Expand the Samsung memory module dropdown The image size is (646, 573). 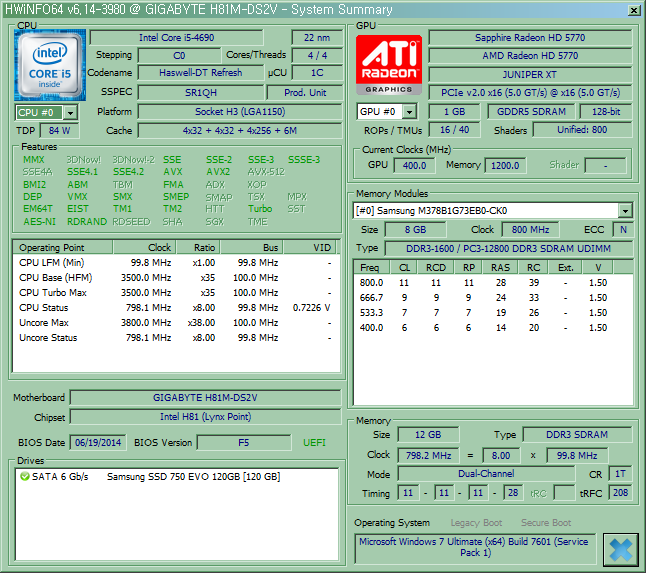click(625, 211)
